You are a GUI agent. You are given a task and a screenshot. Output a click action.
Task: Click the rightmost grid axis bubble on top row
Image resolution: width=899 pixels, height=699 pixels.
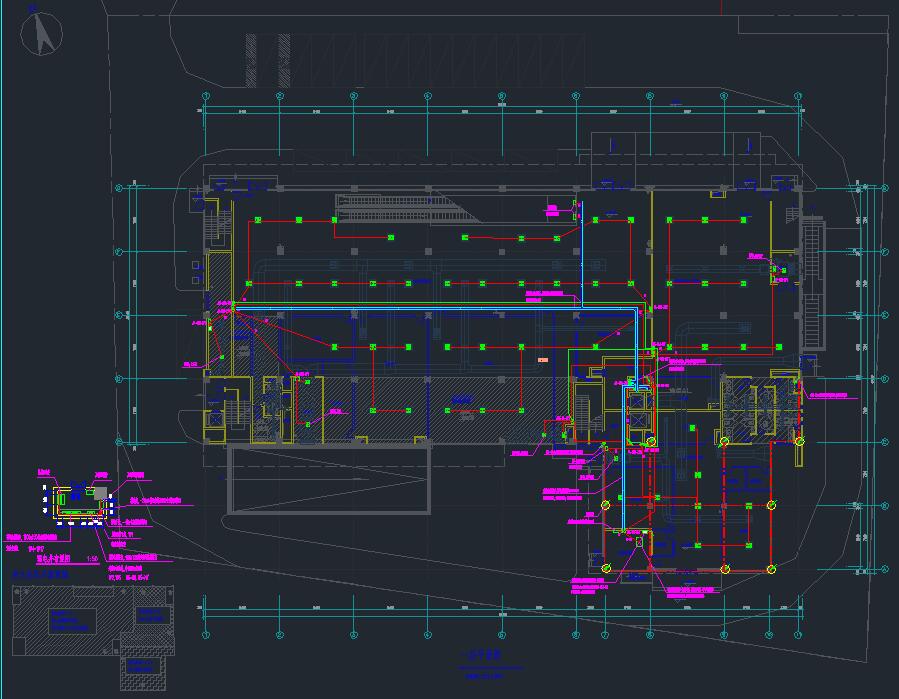tap(798, 96)
